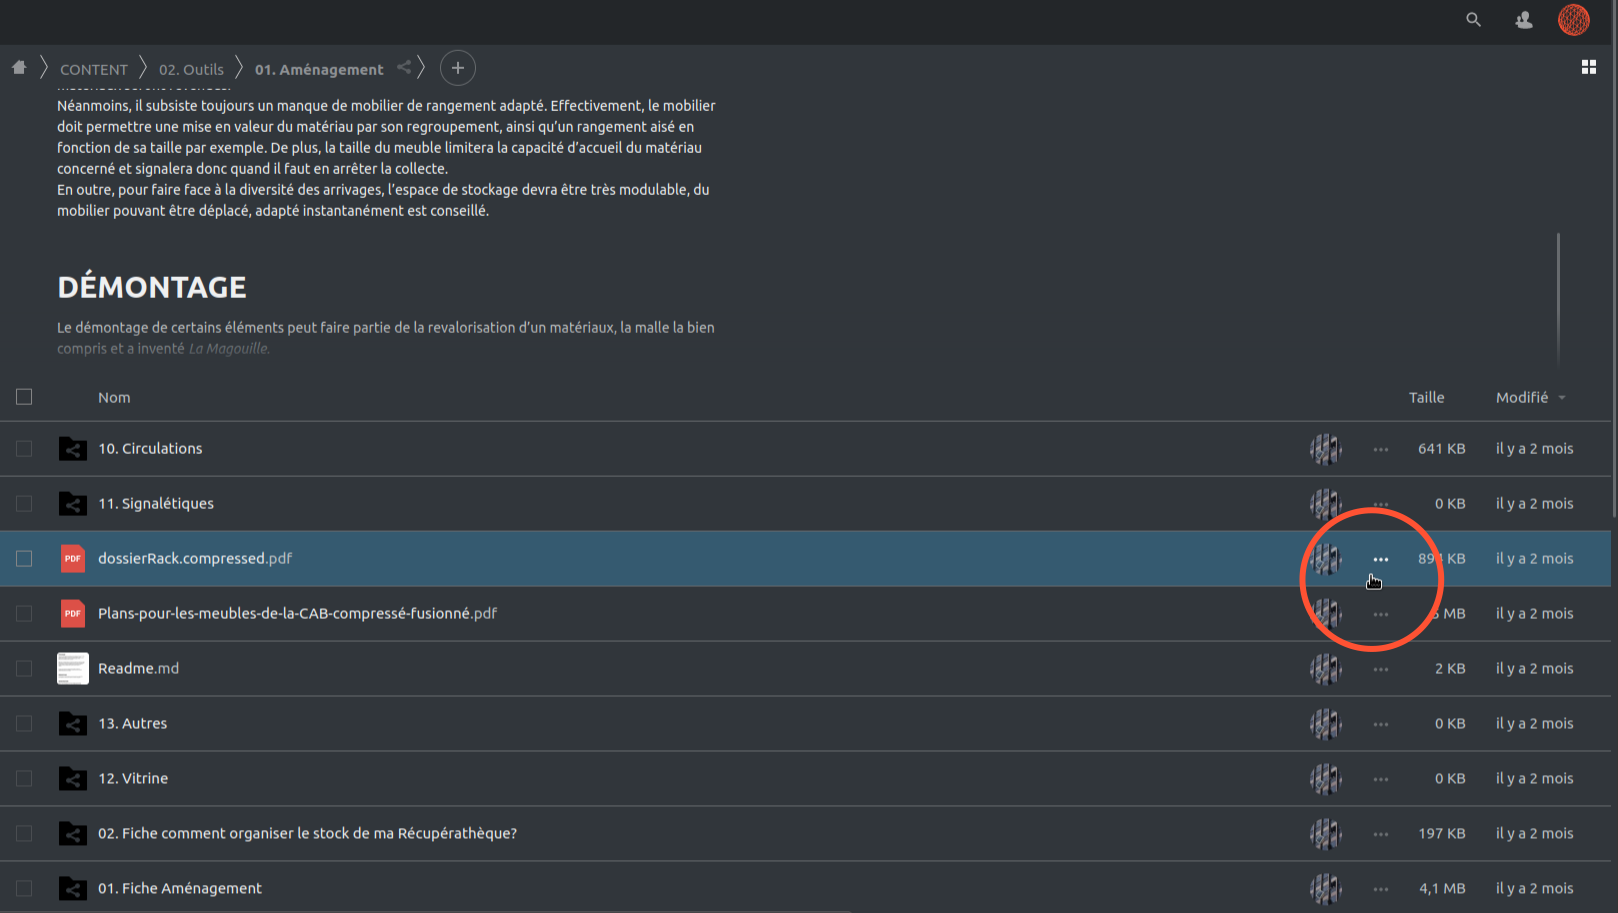
Task: Check the box for 10. Circulations
Action: [24, 449]
